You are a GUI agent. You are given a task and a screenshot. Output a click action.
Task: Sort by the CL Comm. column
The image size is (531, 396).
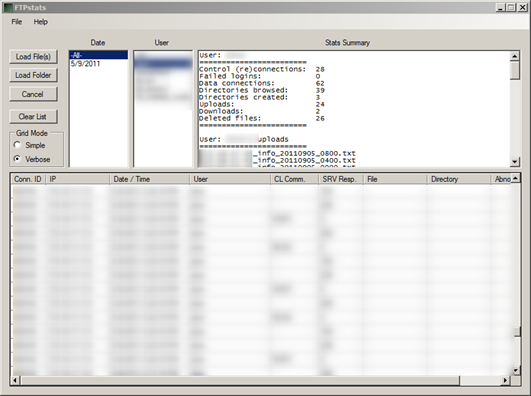(295, 179)
